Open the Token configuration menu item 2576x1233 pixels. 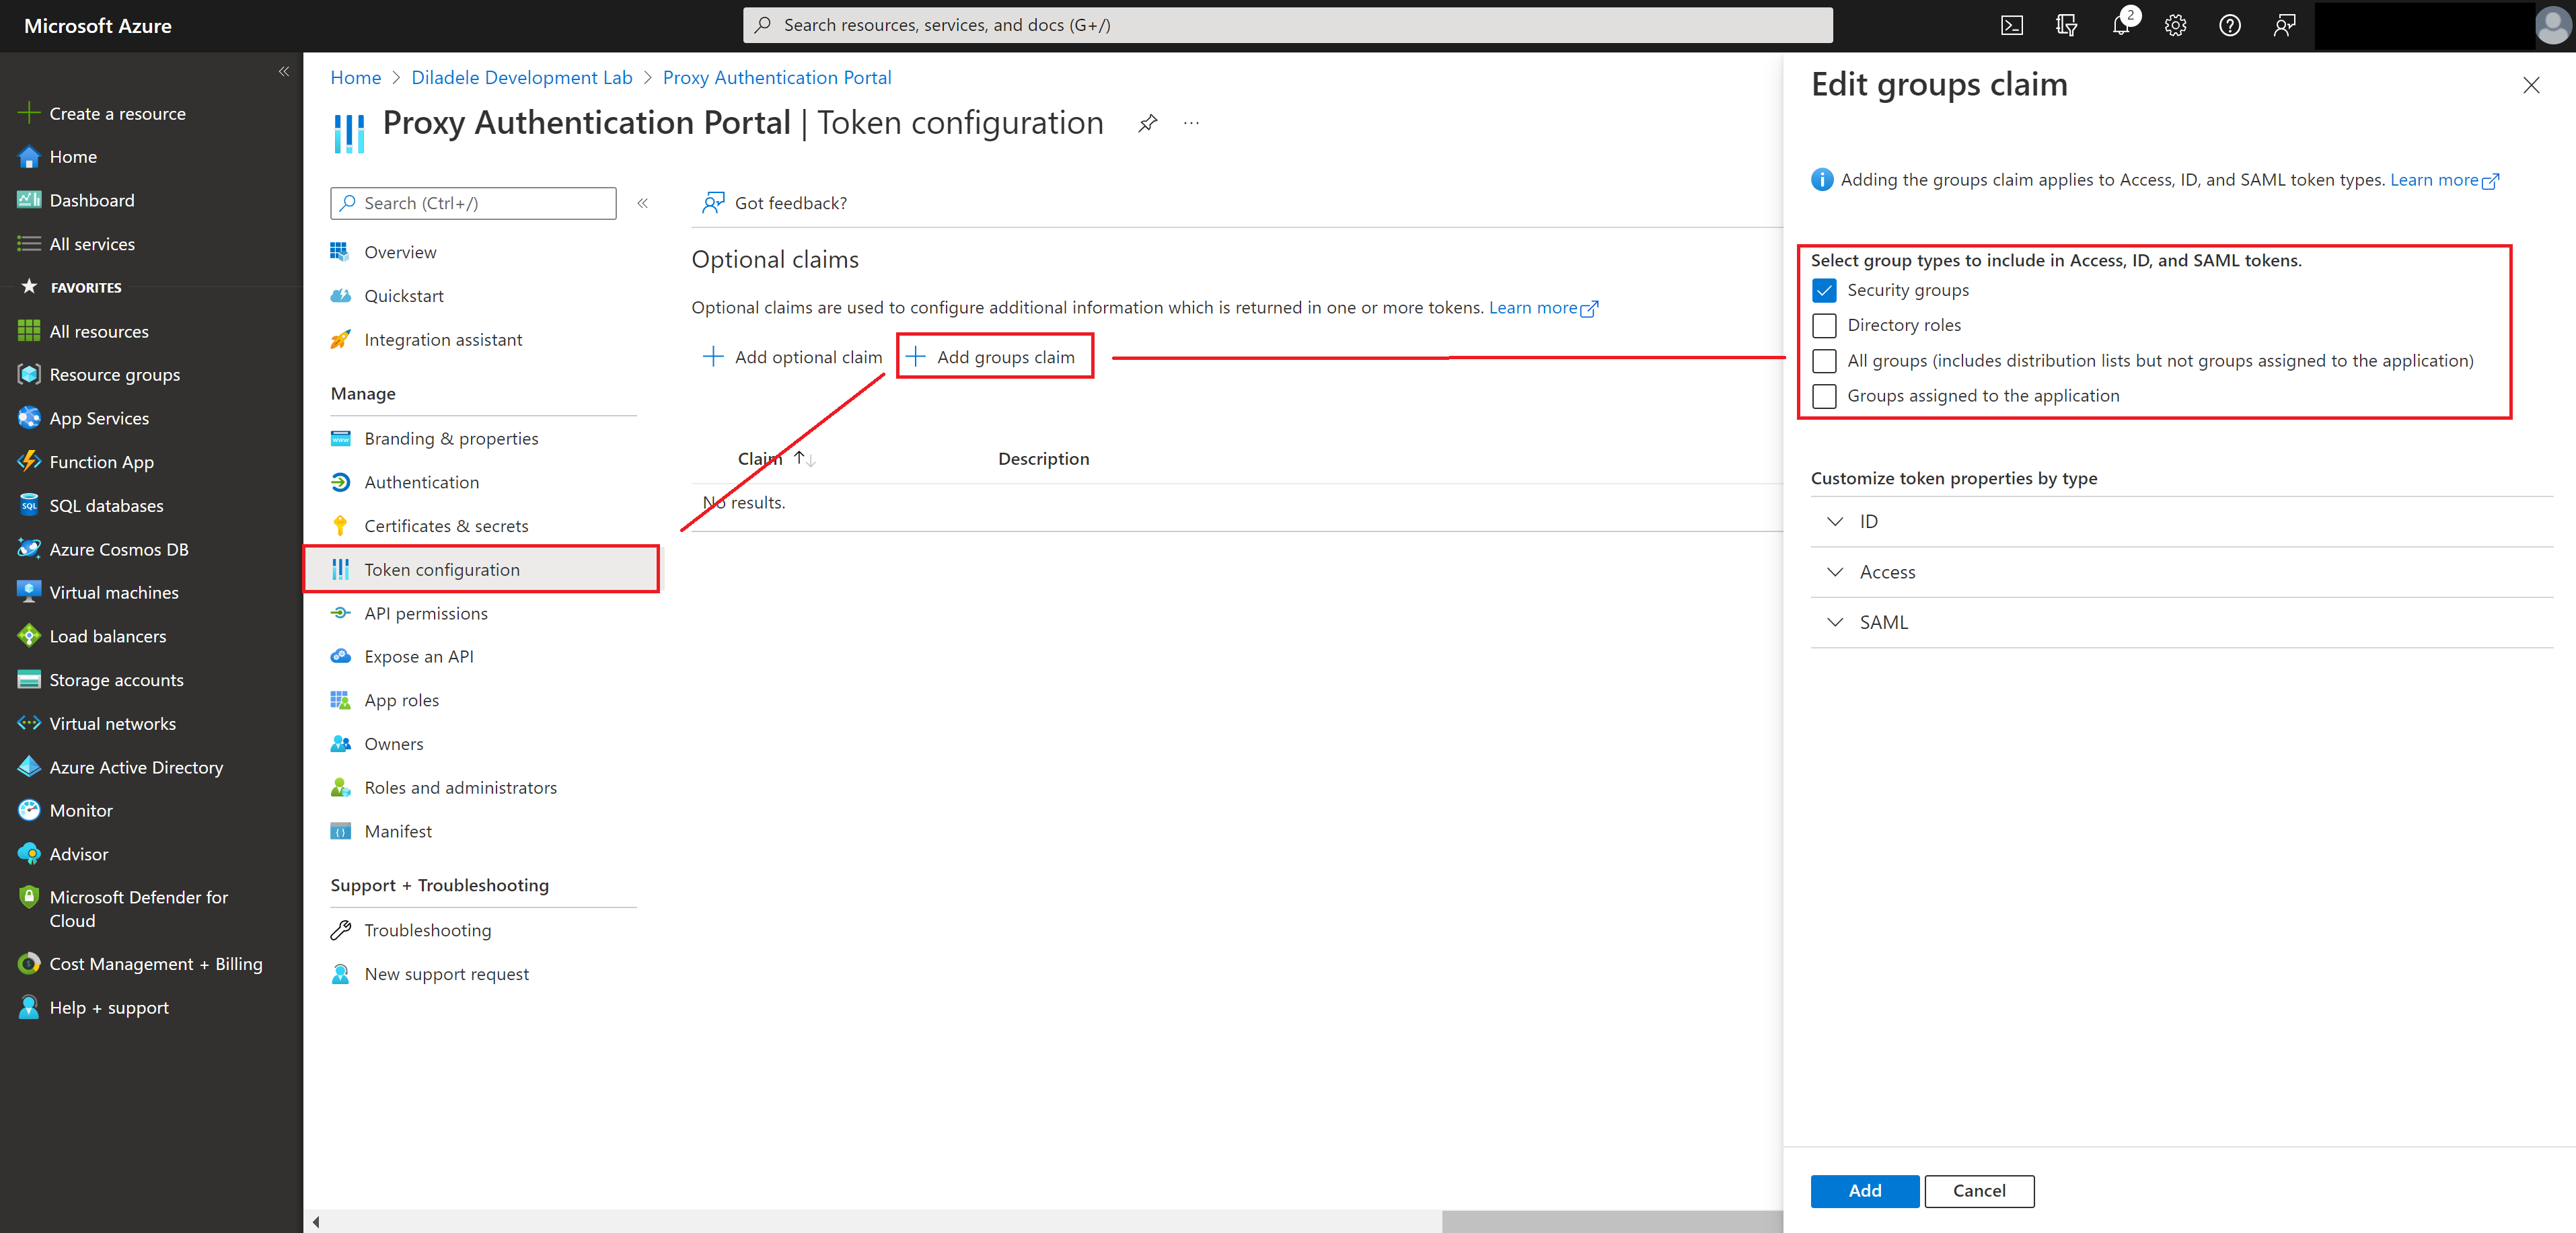pos(442,569)
